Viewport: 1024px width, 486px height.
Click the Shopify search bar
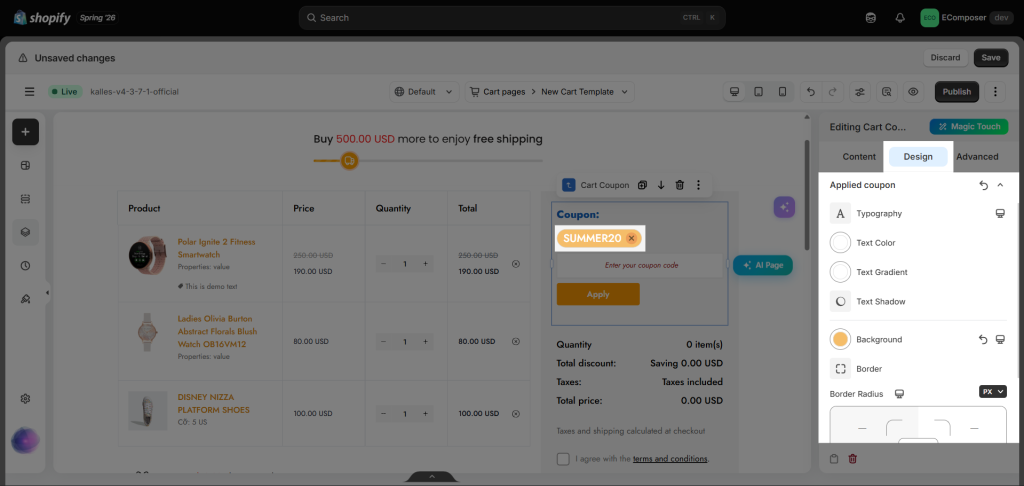pyautogui.click(x=511, y=18)
